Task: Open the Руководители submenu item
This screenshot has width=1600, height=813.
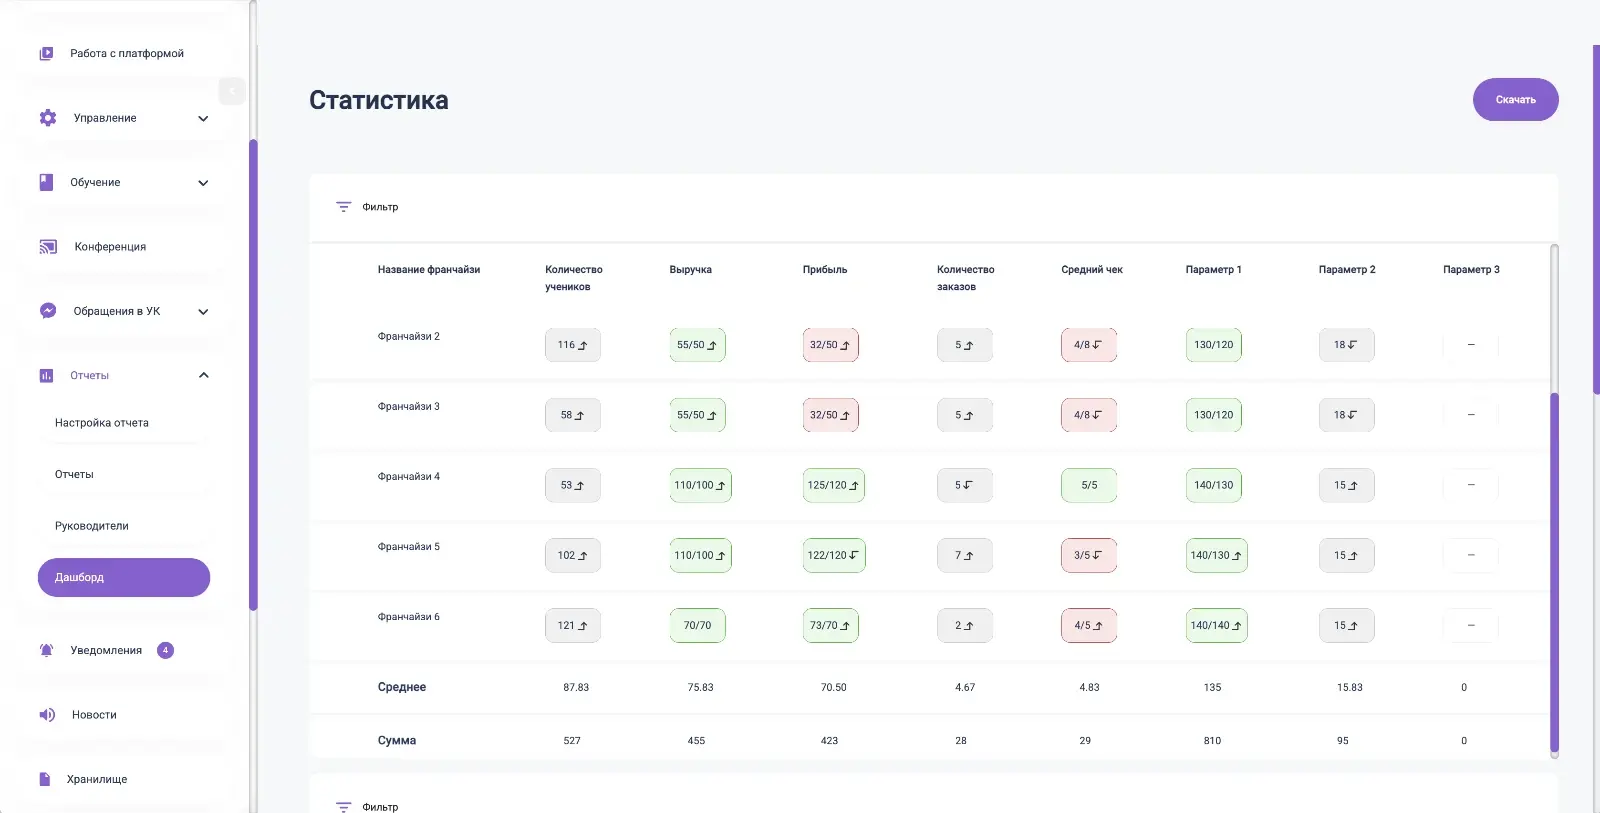Action: coord(92,526)
